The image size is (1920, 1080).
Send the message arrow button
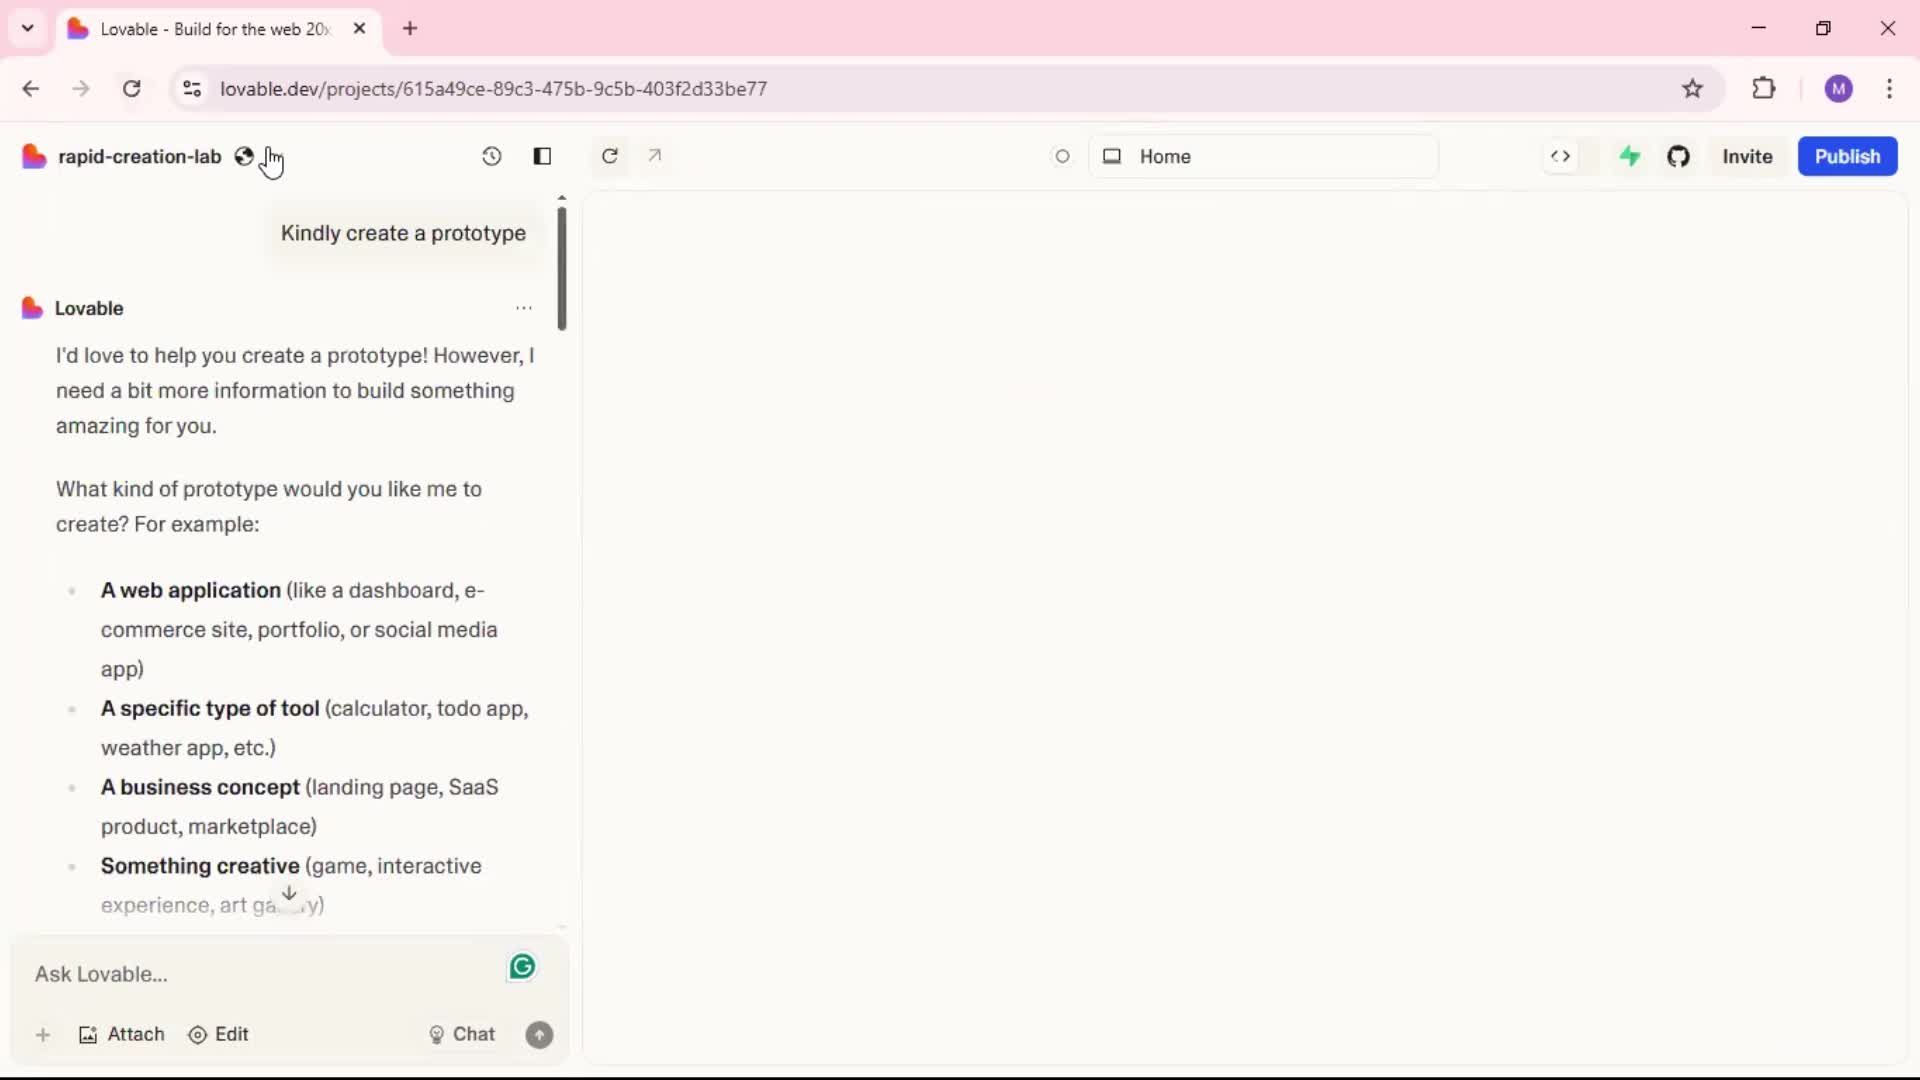click(539, 1035)
